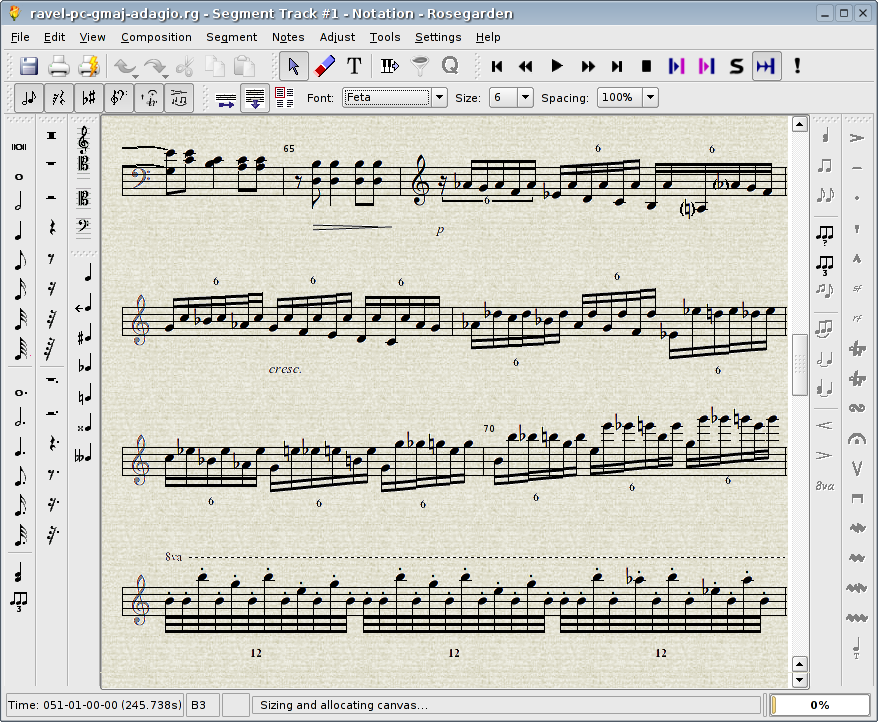Switch to continuous page layout mode
The width and height of the screenshot is (878, 722).
coord(255,99)
